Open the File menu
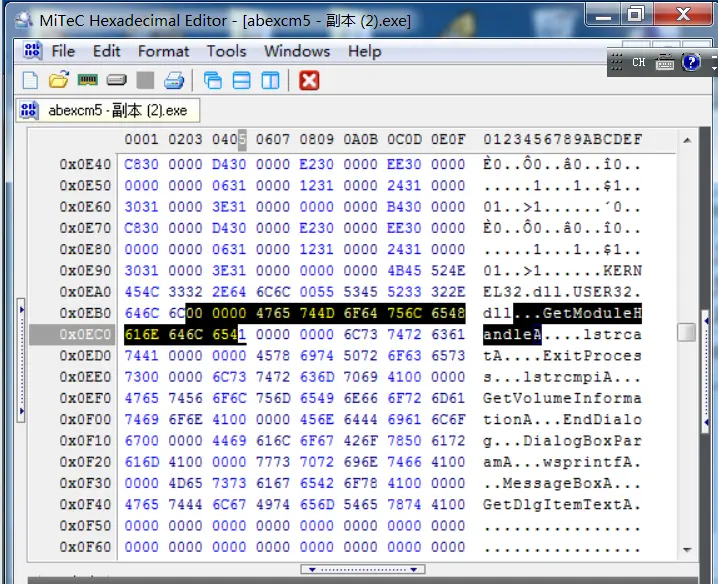 63,51
